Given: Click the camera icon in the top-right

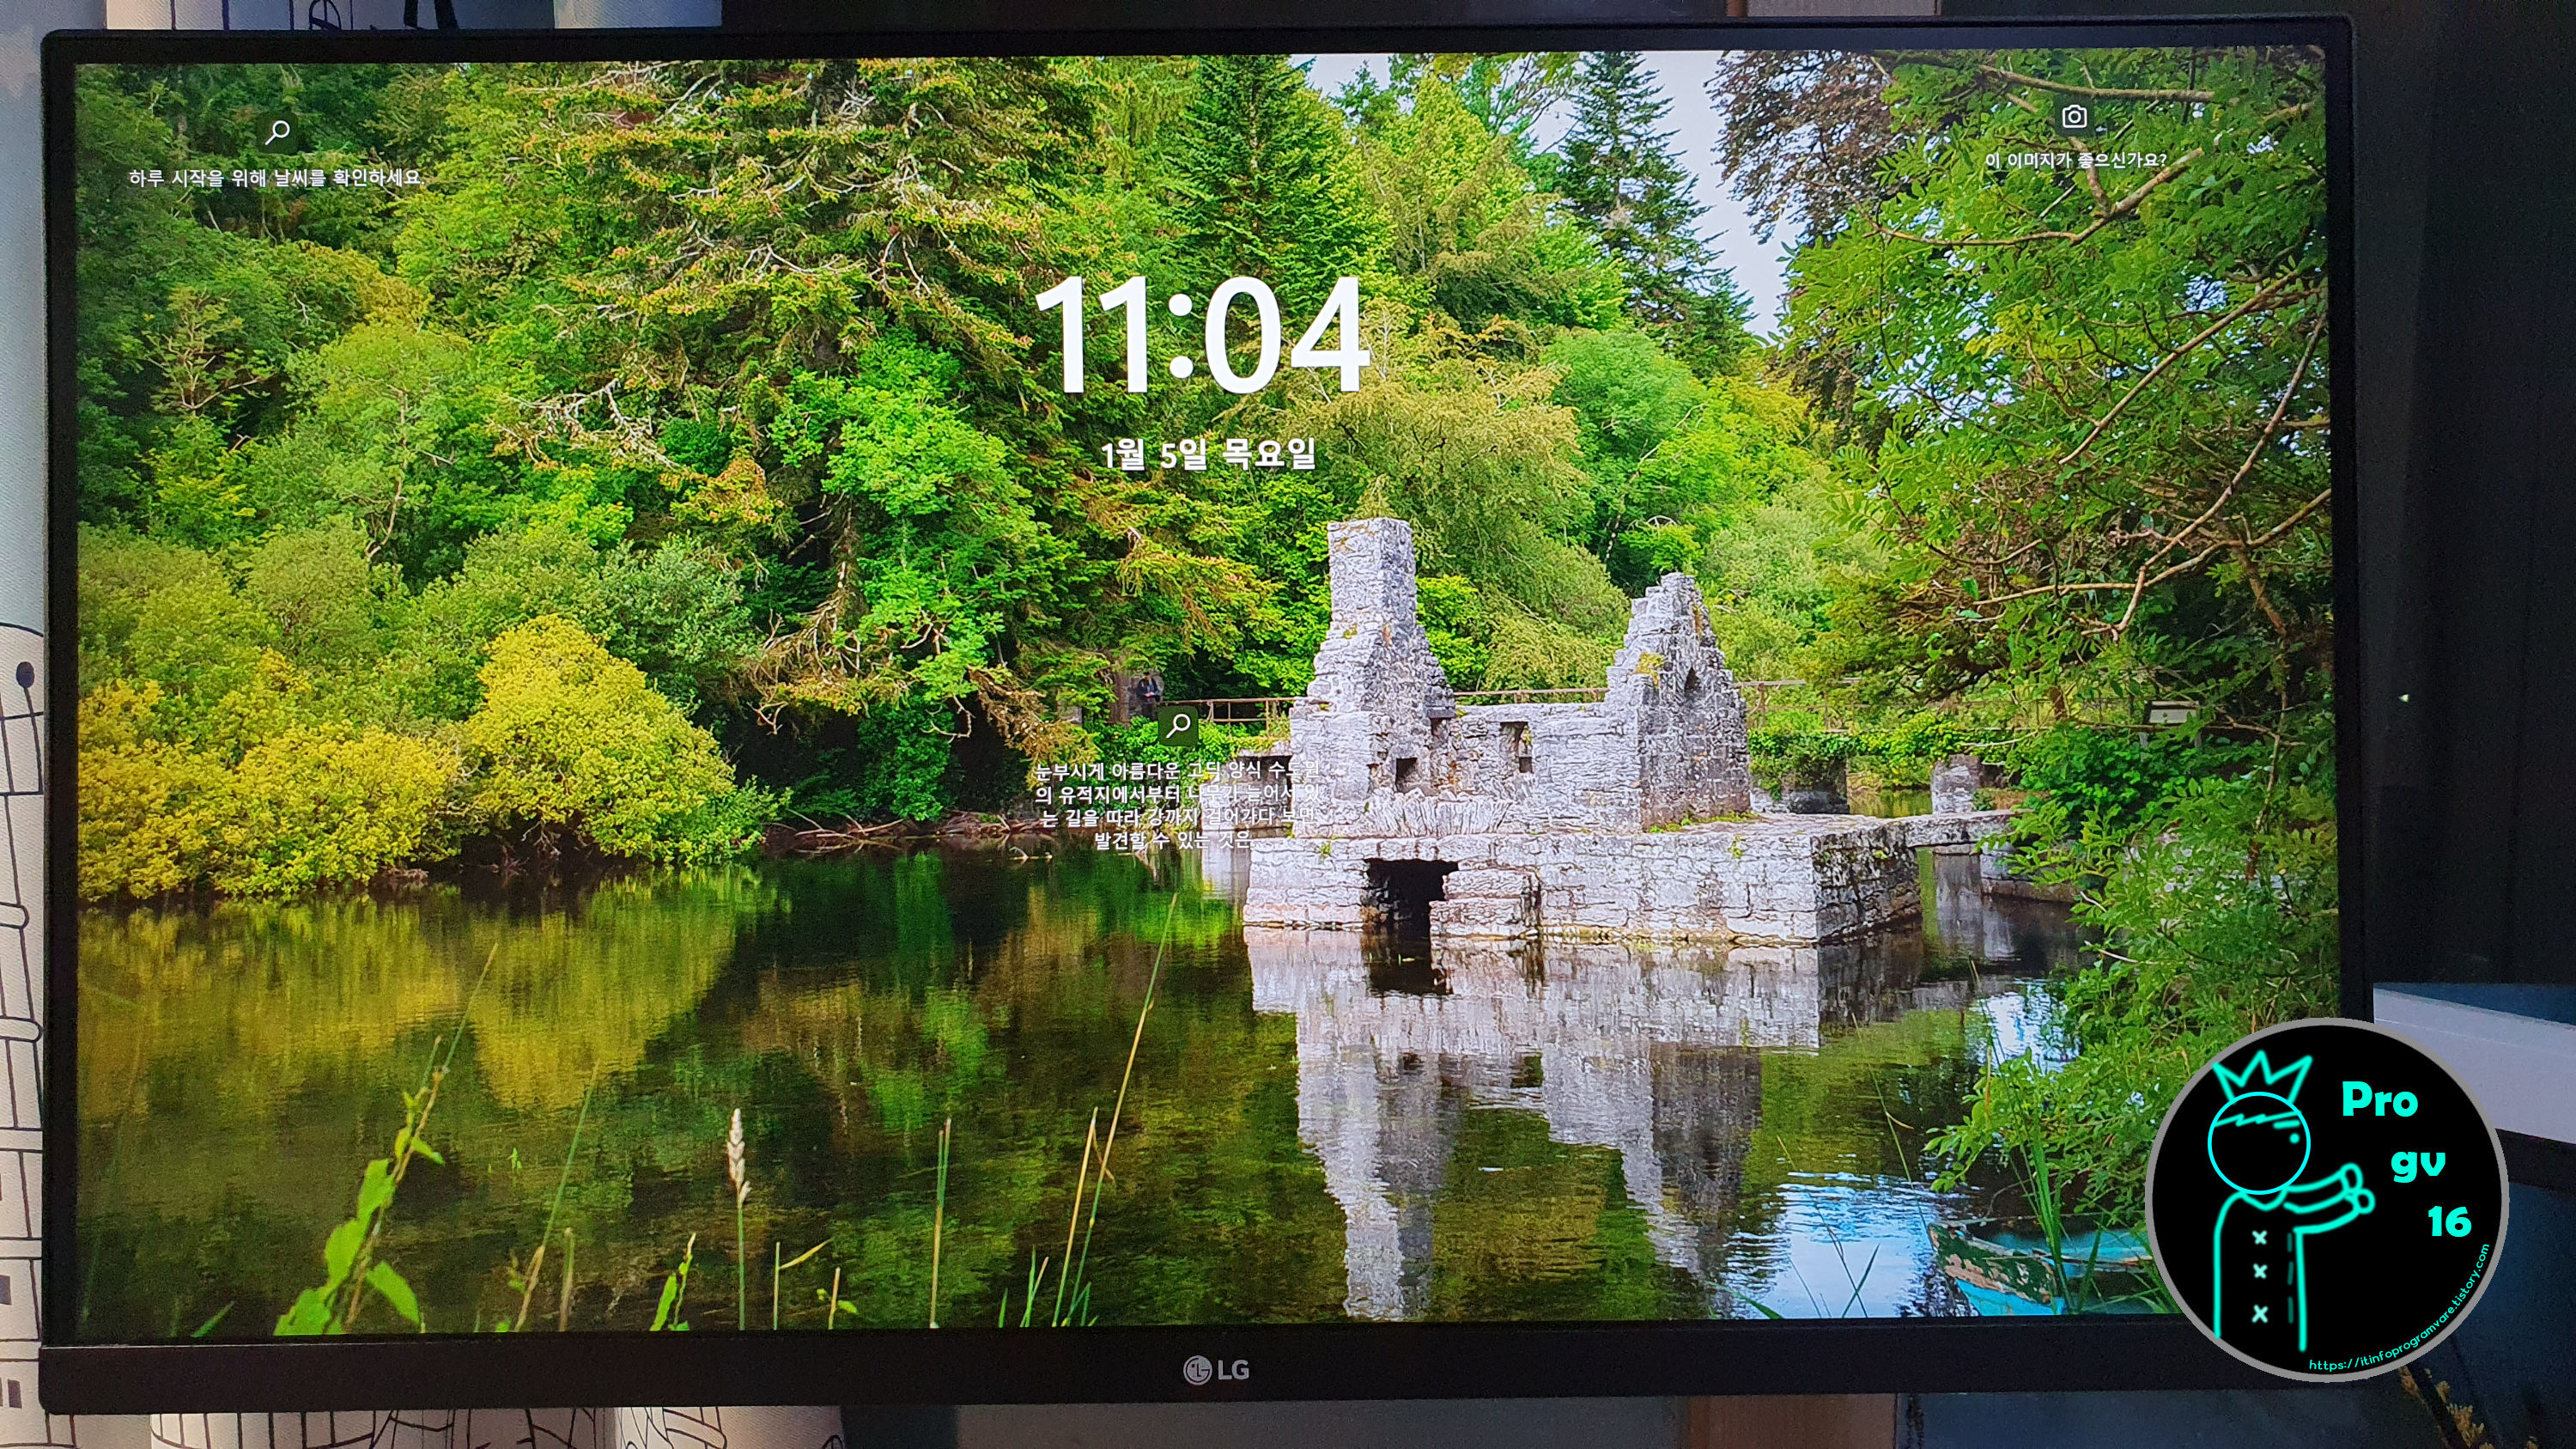Looking at the screenshot, I should (2074, 117).
